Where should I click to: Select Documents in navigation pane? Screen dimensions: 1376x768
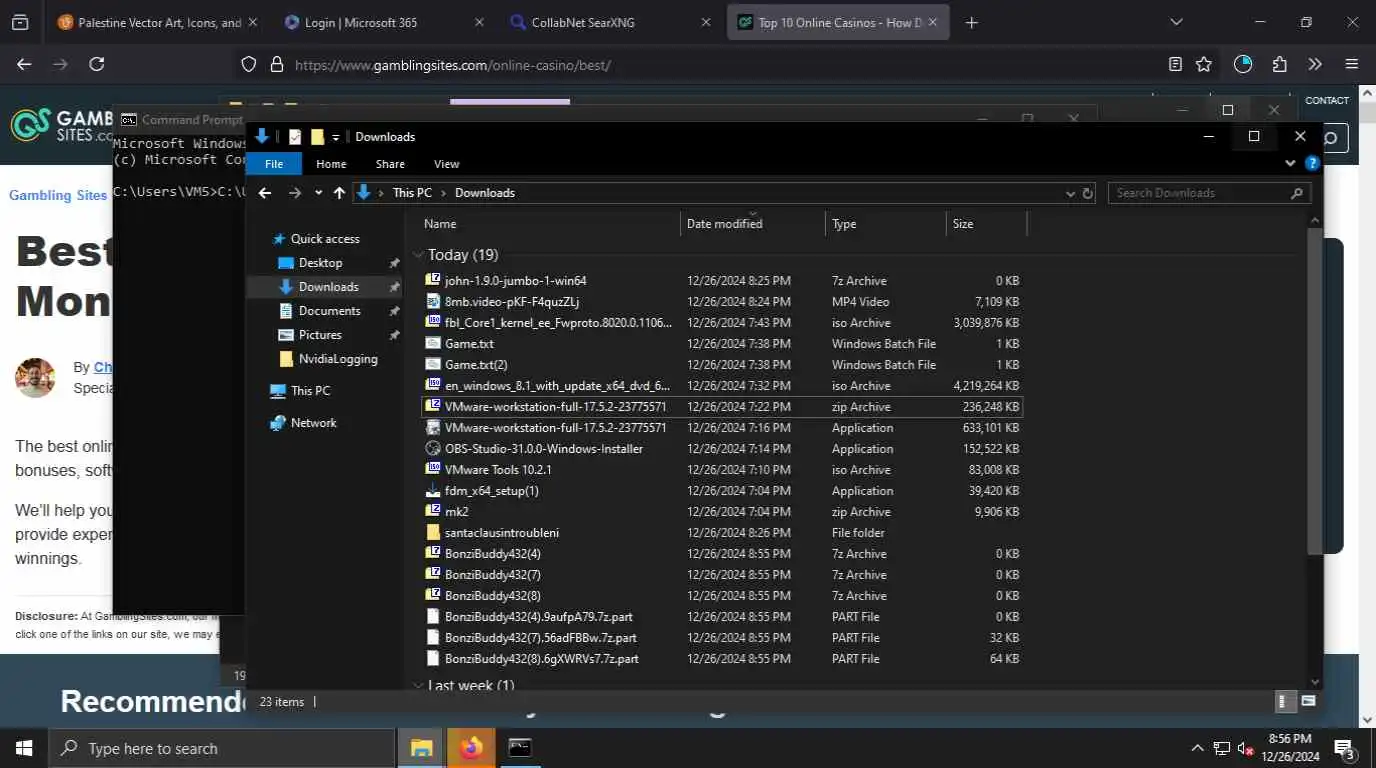click(x=329, y=311)
